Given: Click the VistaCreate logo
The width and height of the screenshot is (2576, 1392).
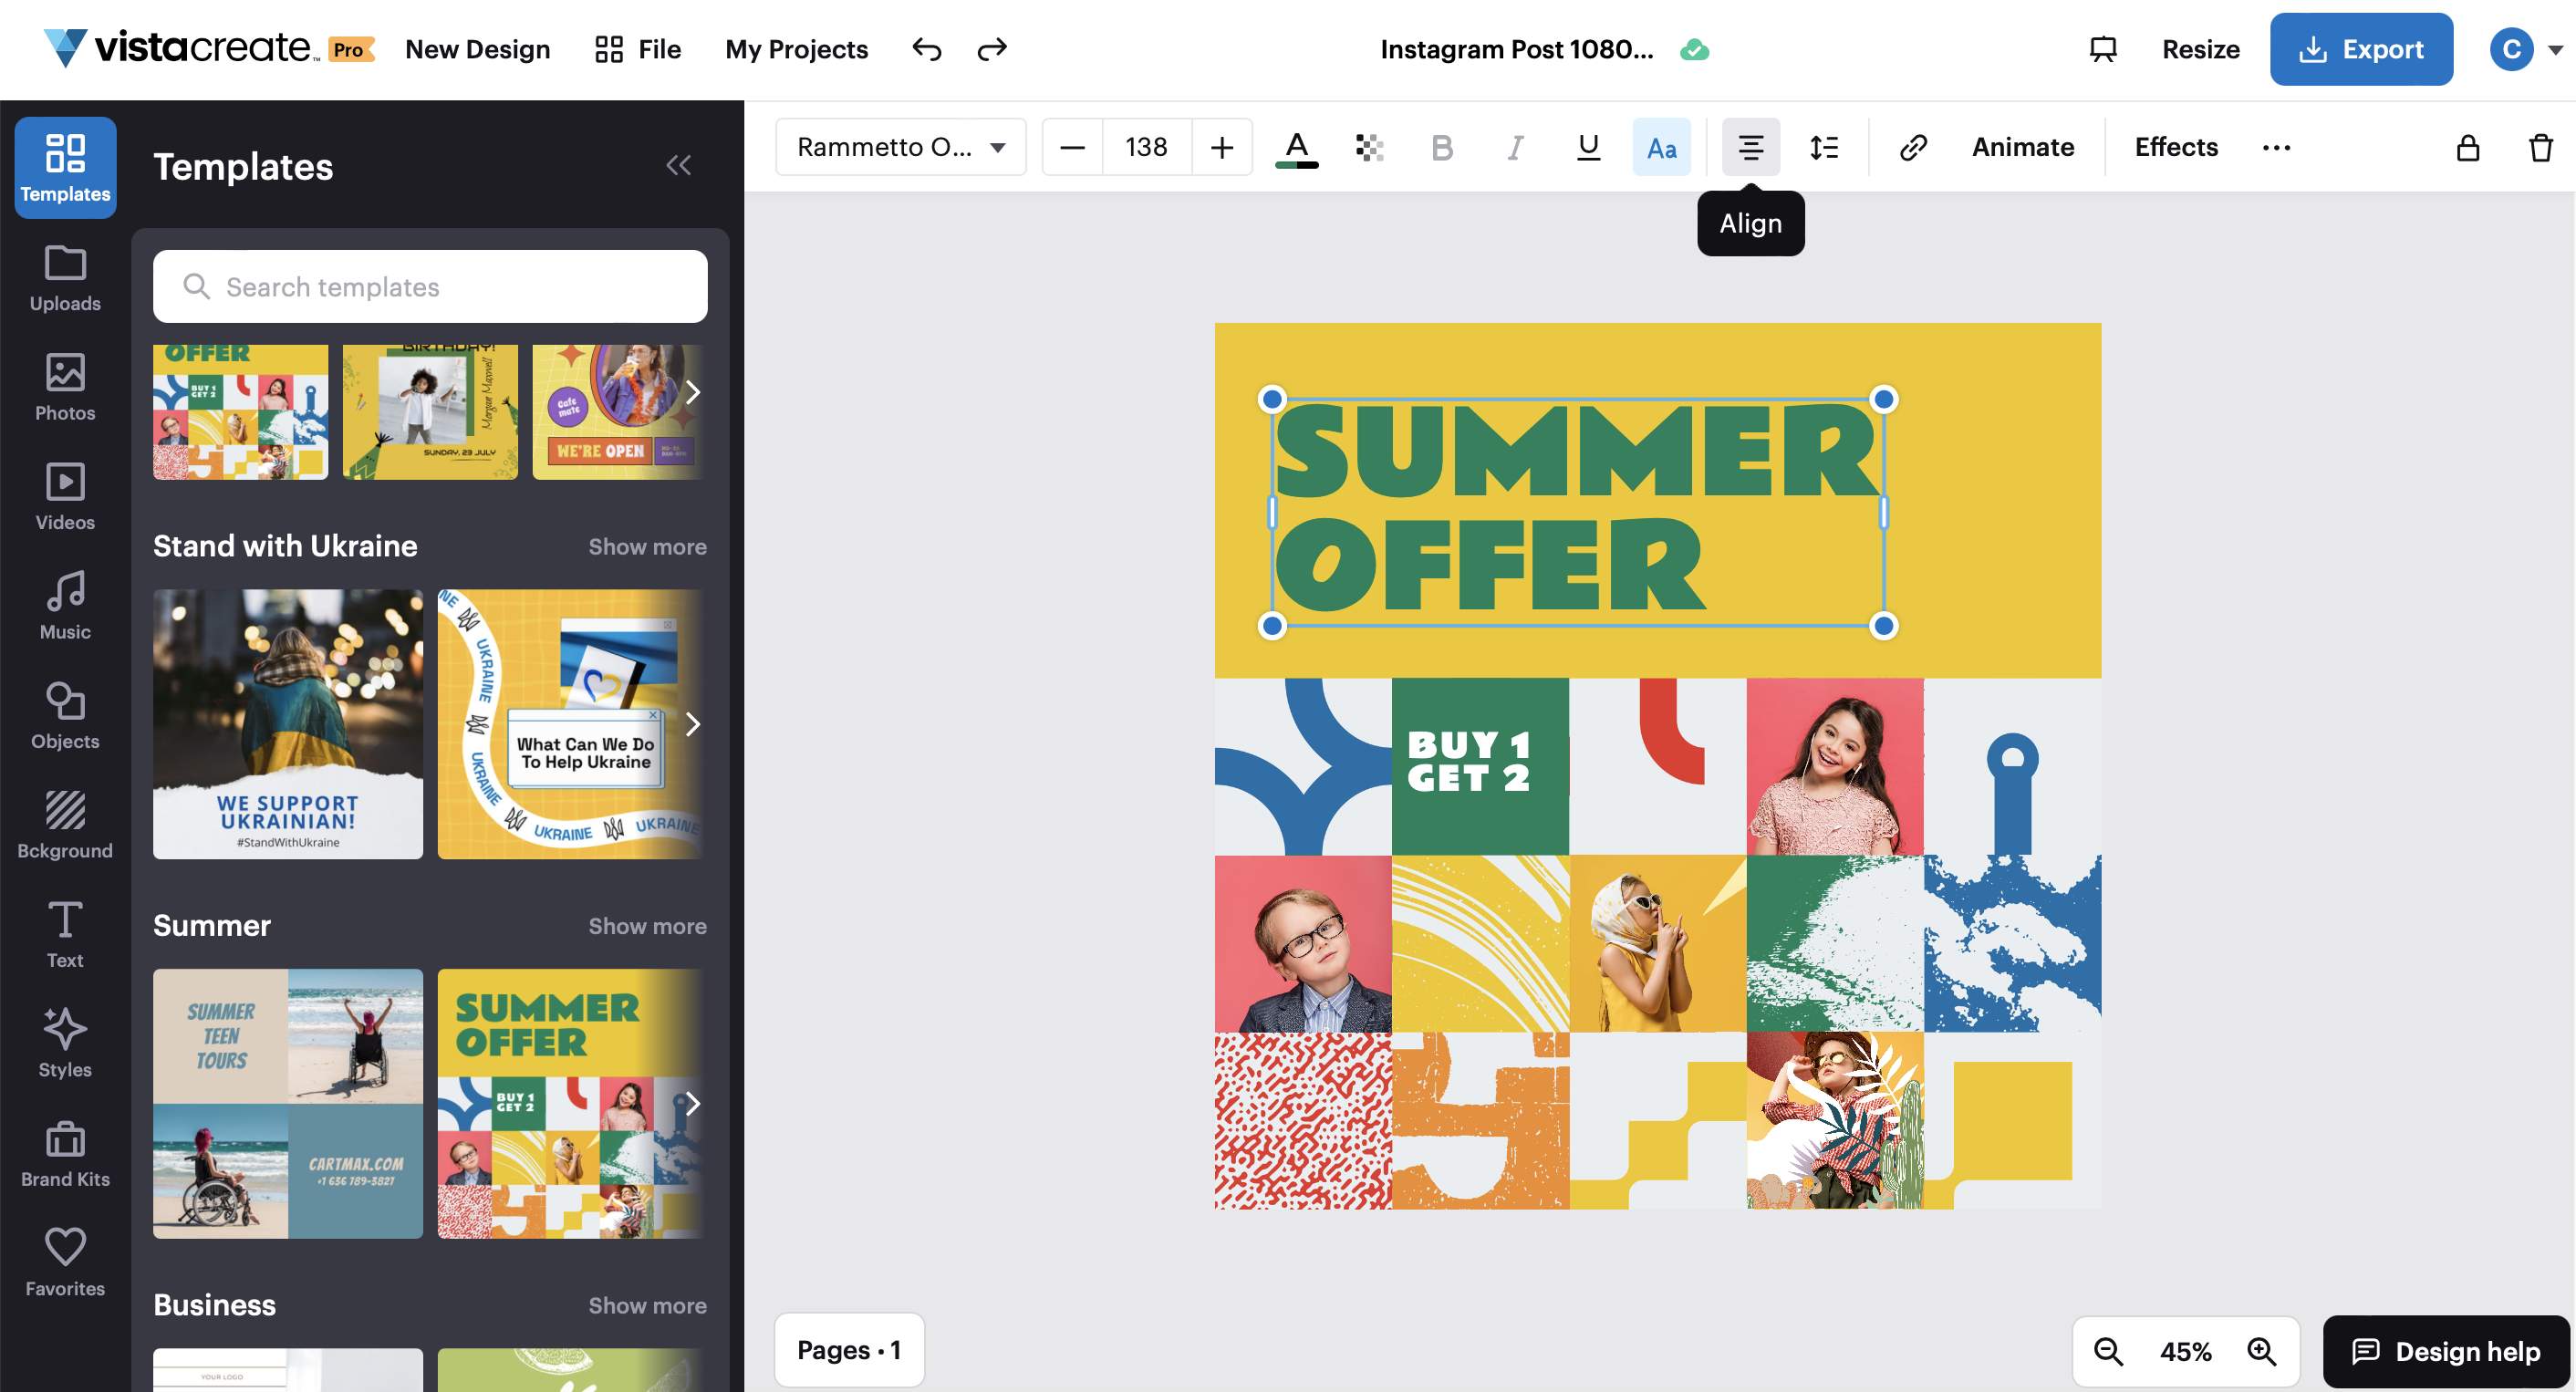Looking at the screenshot, I should [208, 48].
